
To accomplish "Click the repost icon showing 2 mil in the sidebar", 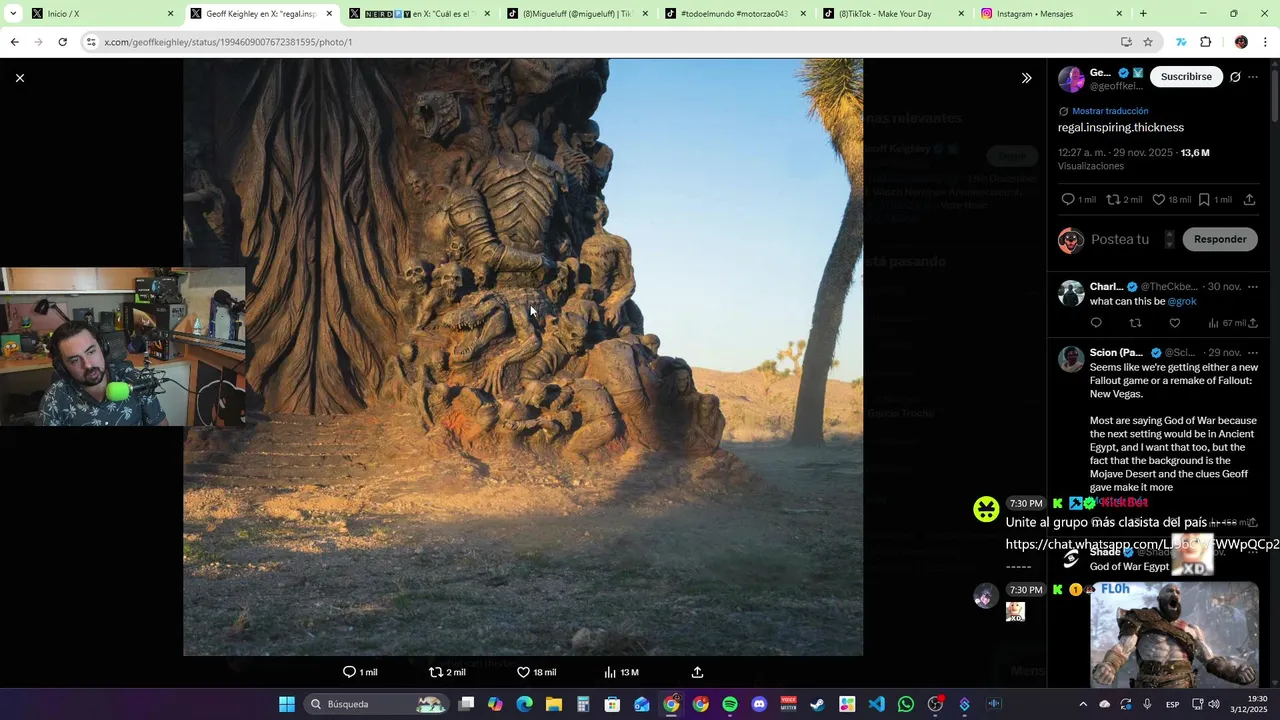I will [x=1113, y=199].
